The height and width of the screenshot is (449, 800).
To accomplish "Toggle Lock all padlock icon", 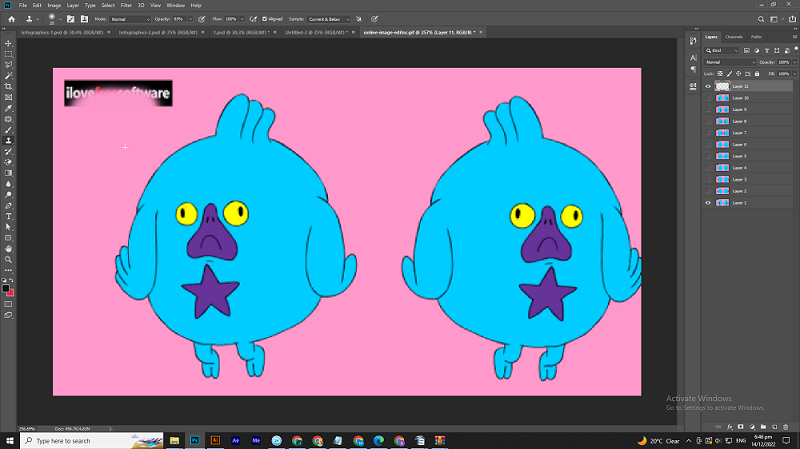I will tap(757, 74).
